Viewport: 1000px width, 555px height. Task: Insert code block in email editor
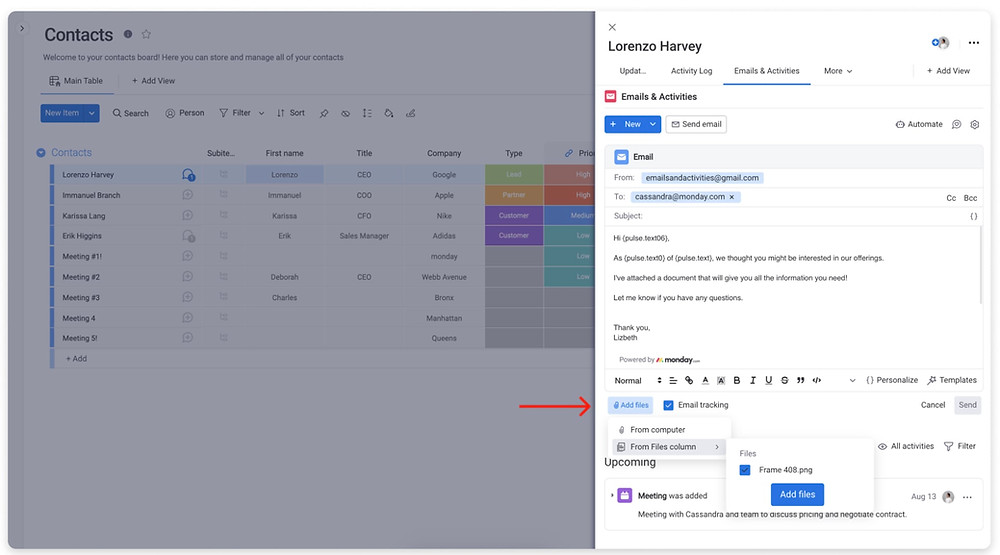click(816, 380)
